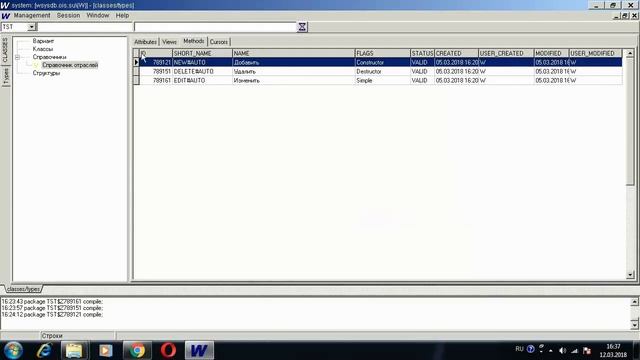Open the TST schema dropdown
640x360 pixels.
31,27
